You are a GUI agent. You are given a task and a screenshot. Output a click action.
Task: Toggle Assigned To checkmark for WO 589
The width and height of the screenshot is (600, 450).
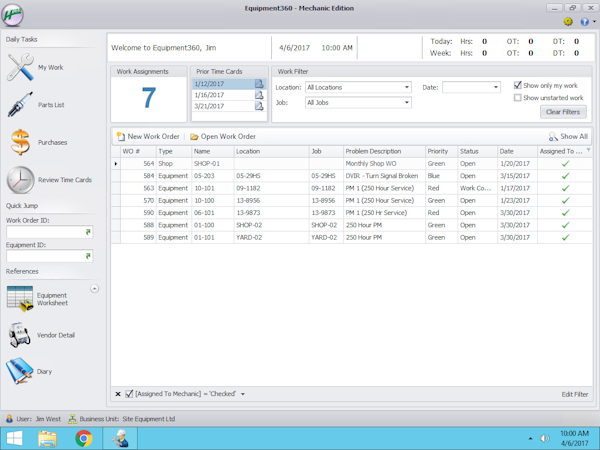(x=565, y=238)
